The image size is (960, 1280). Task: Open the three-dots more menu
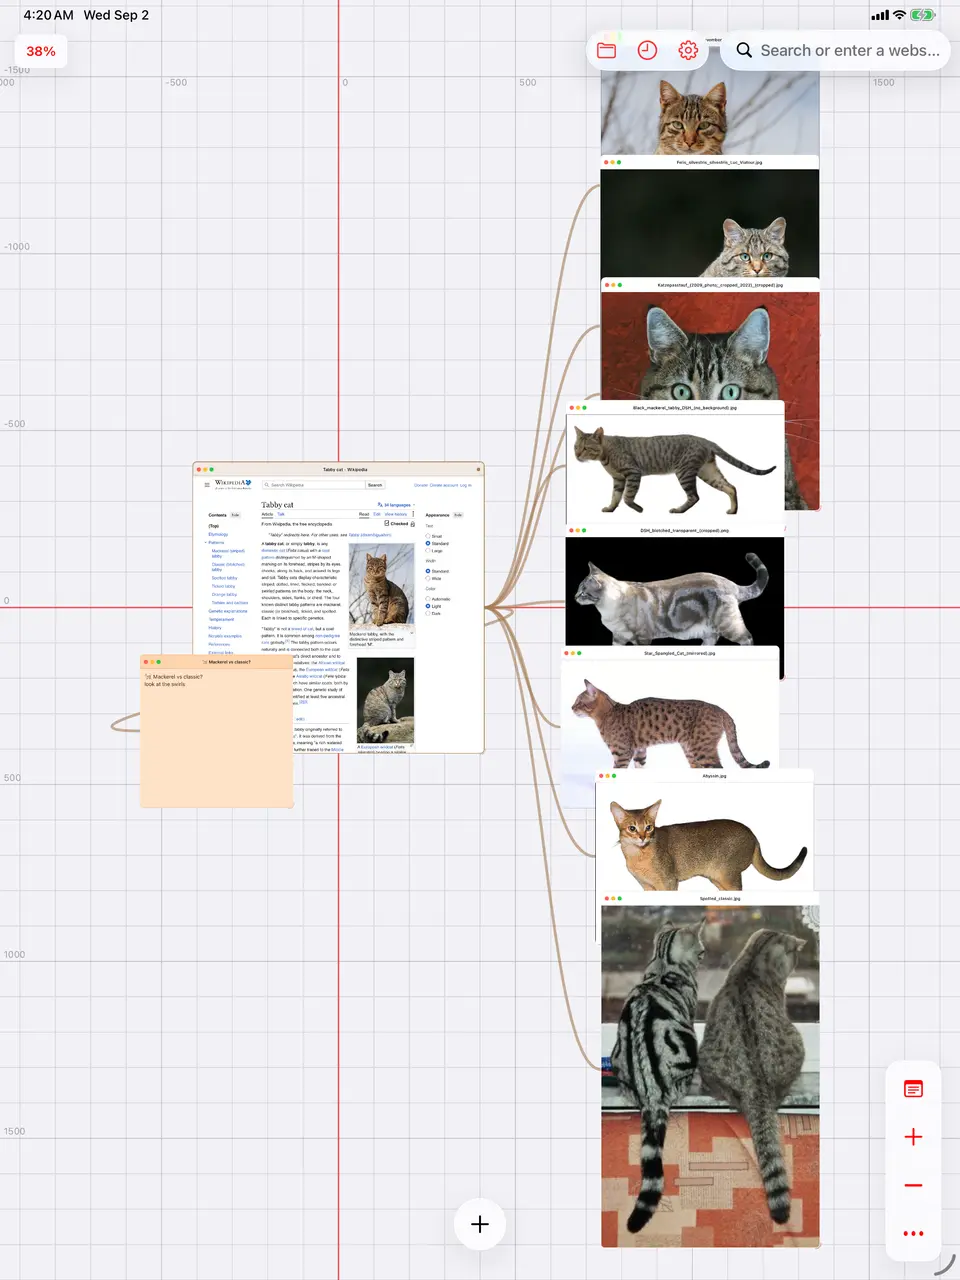click(x=913, y=1233)
